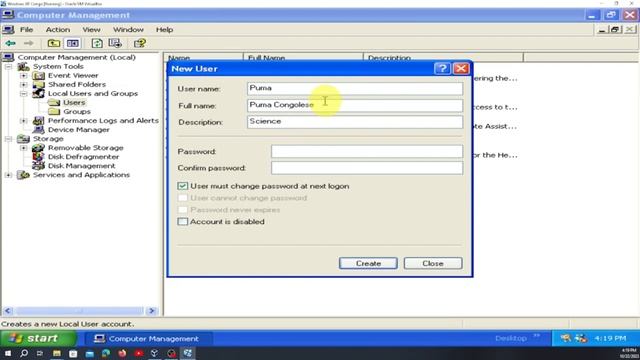This screenshot has width=640, height=360.
Task: Toggle the Show/Hide Console Tree toolbar icon
Action: point(73,43)
